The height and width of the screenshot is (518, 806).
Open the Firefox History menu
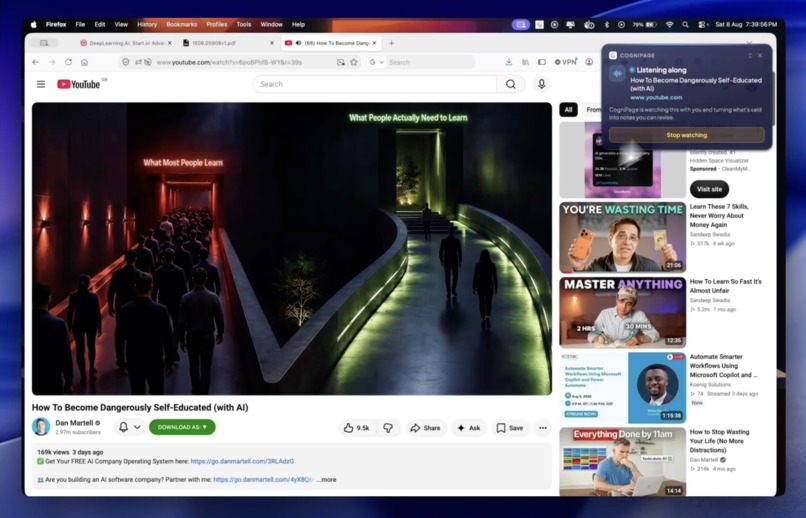tap(147, 24)
